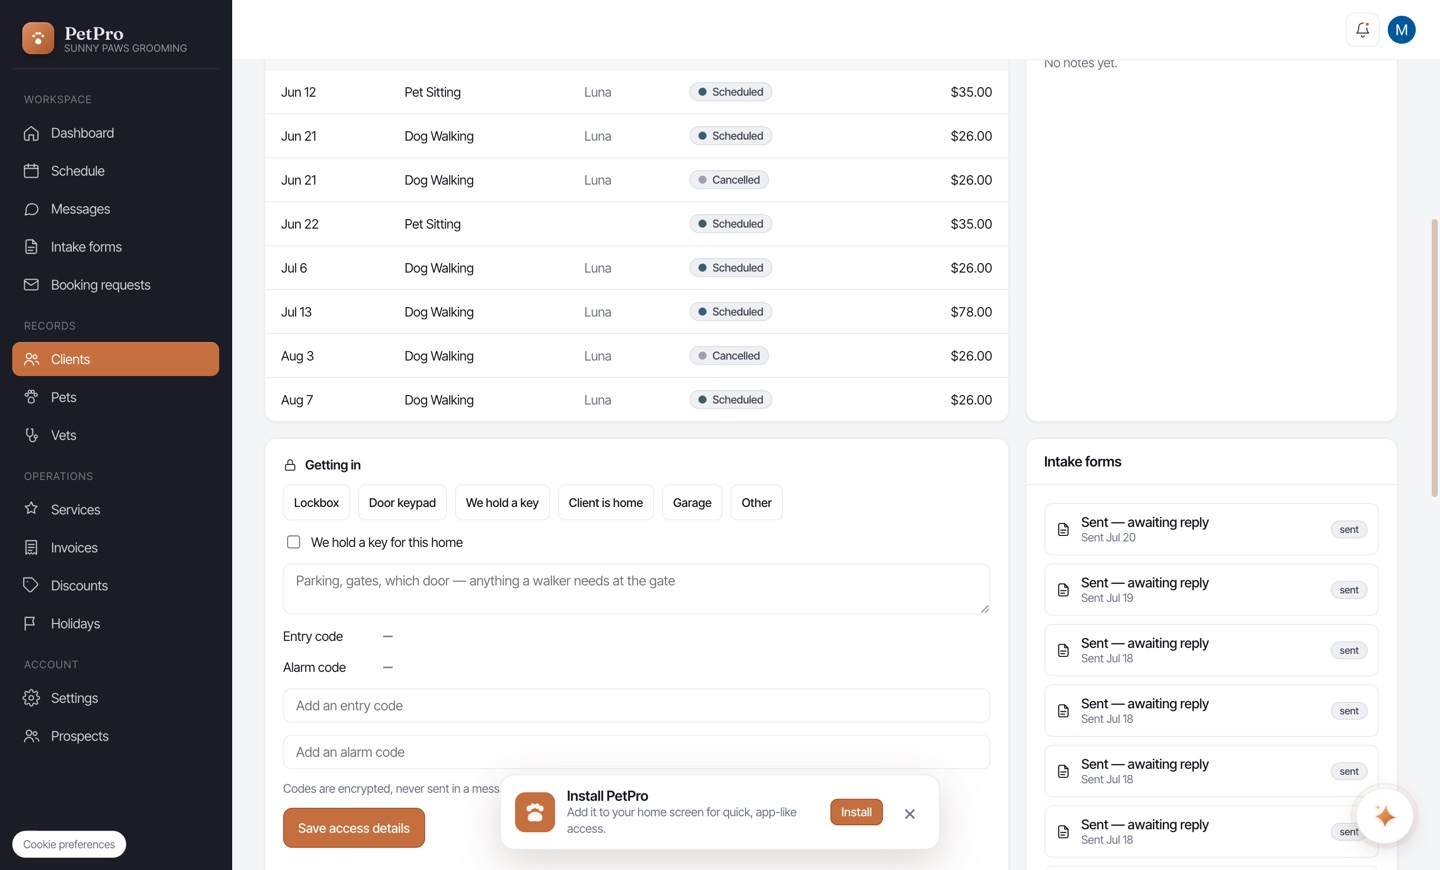
Task: Click the Cancelled status on Jun 21 row
Action: (x=729, y=180)
